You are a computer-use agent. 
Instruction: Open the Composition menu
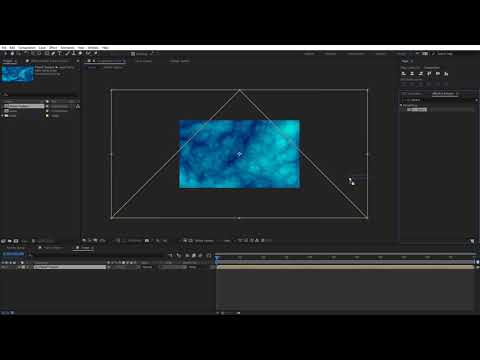(x=27, y=48)
